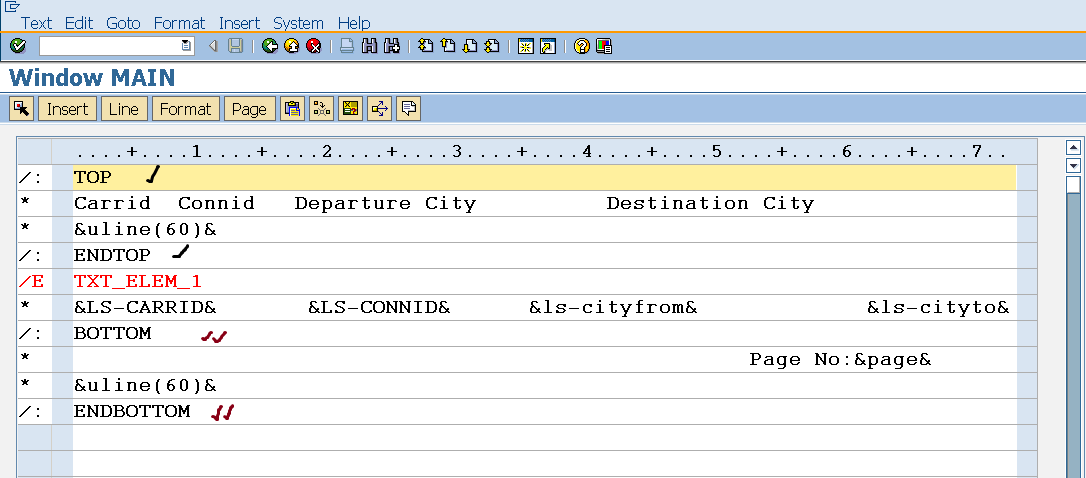Click the Line toolbar button
The width and height of the screenshot is (1086, 478).
point(124,109)
